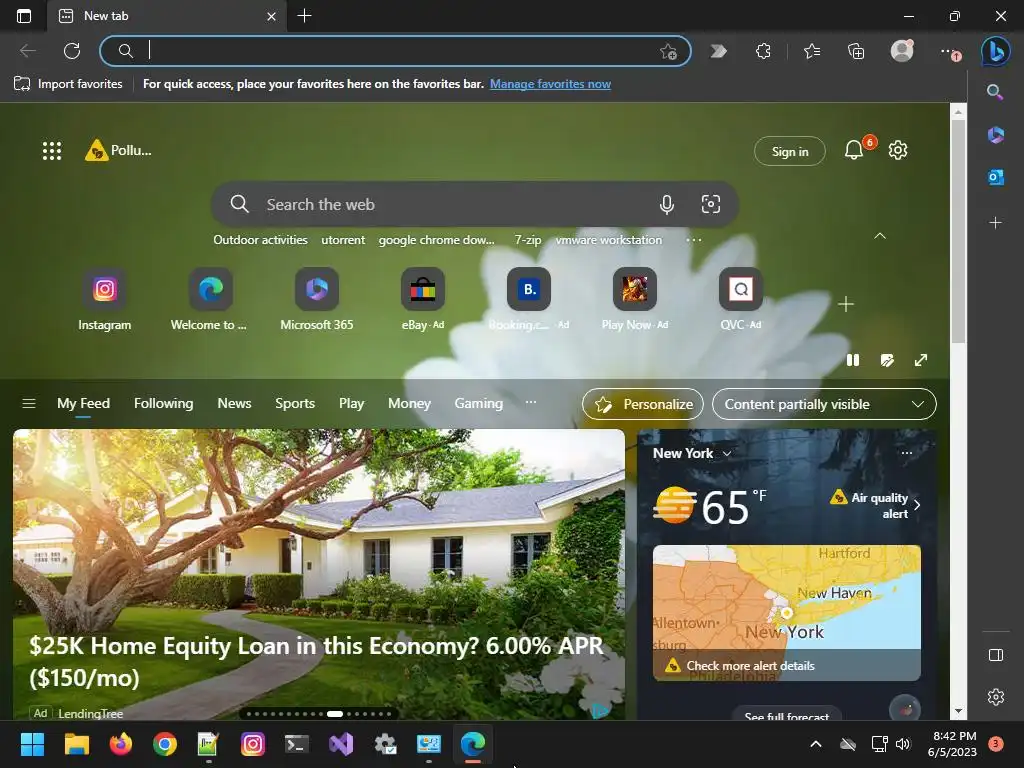Open the app launcher grid icon
The image size is (1024, 768).
[x=52, y=151]
